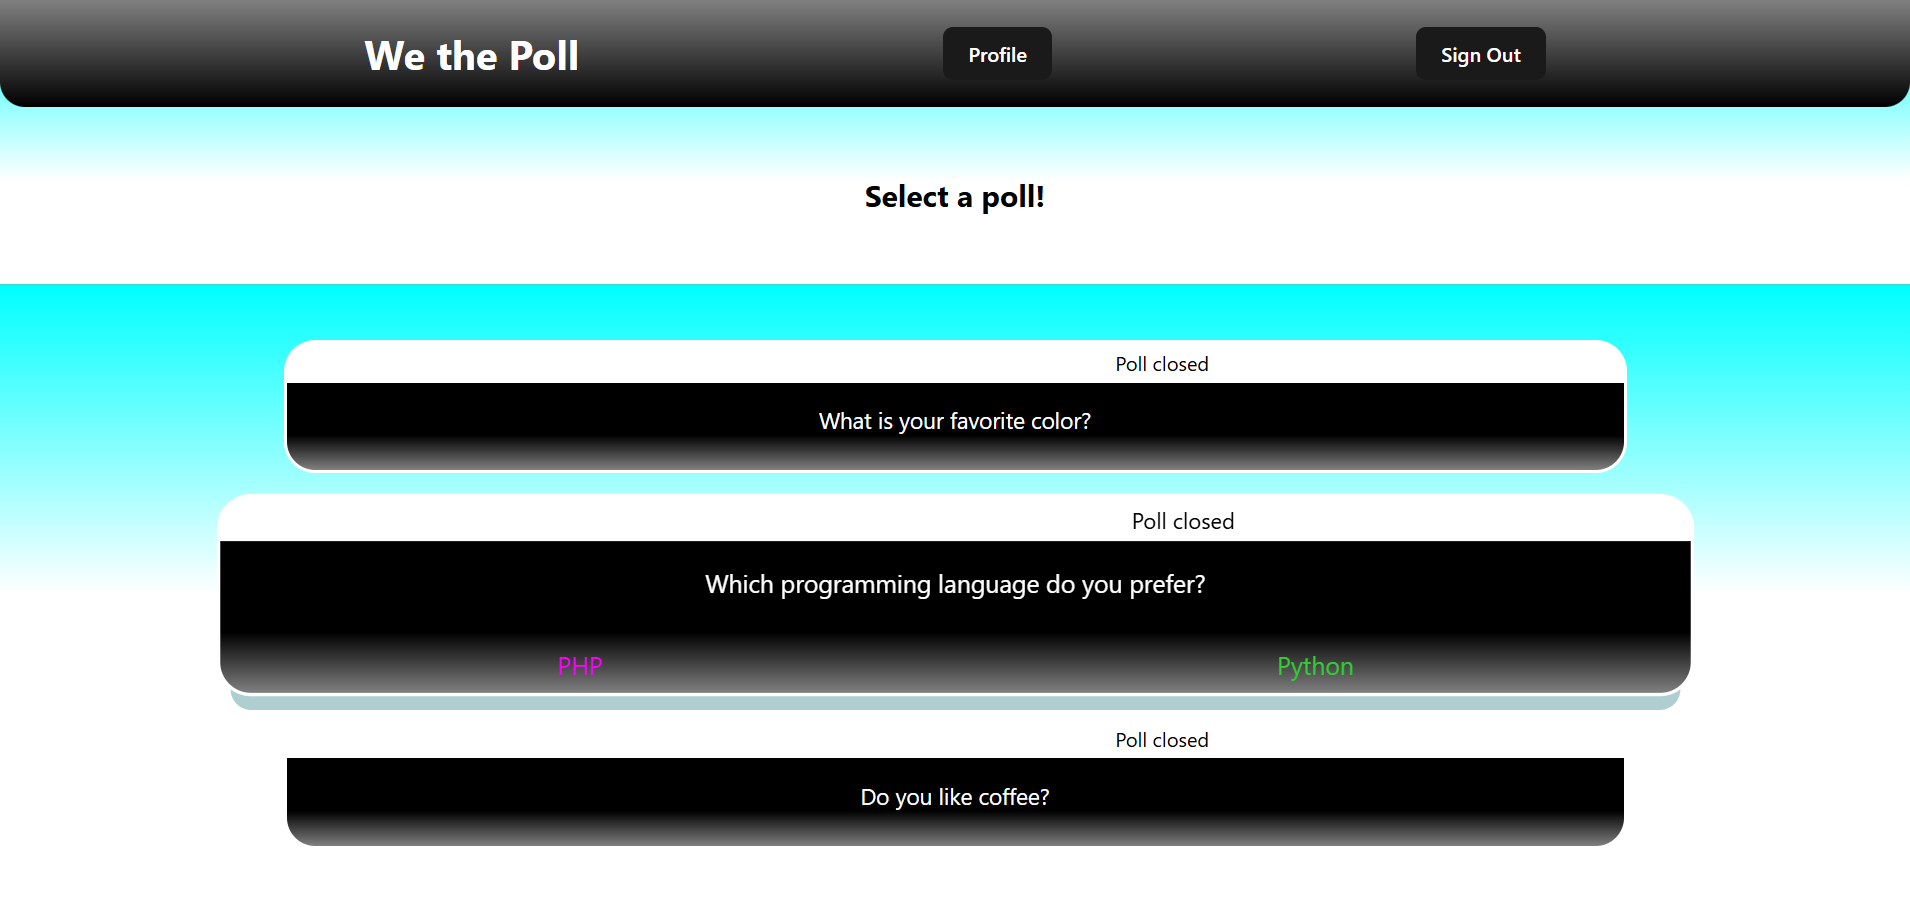Screen dimensions: 1910x902
Task: Click the gray bottom edge of the coffee poll card
Action: (x=954, y=835)
